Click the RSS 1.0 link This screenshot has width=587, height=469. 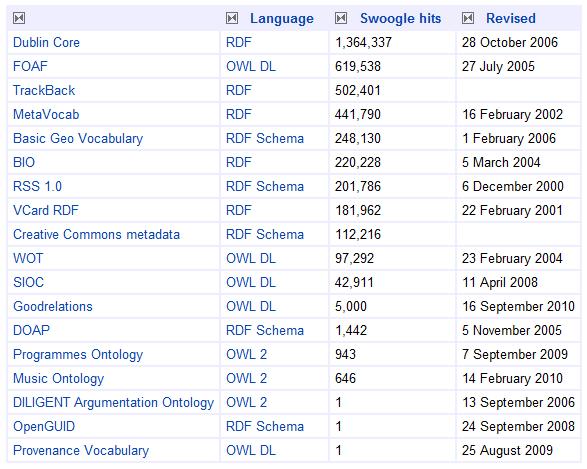[37, 186]
